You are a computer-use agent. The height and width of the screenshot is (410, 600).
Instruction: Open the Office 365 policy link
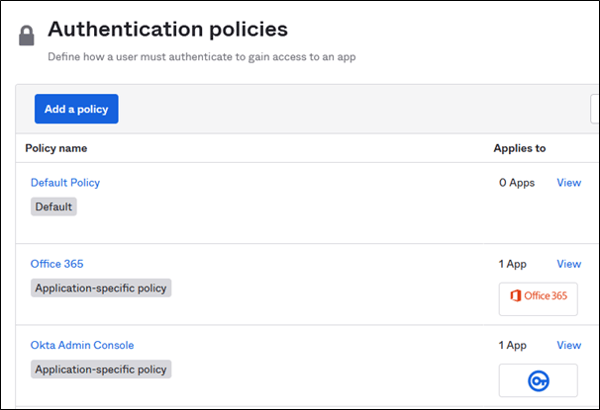pos(57,264)
